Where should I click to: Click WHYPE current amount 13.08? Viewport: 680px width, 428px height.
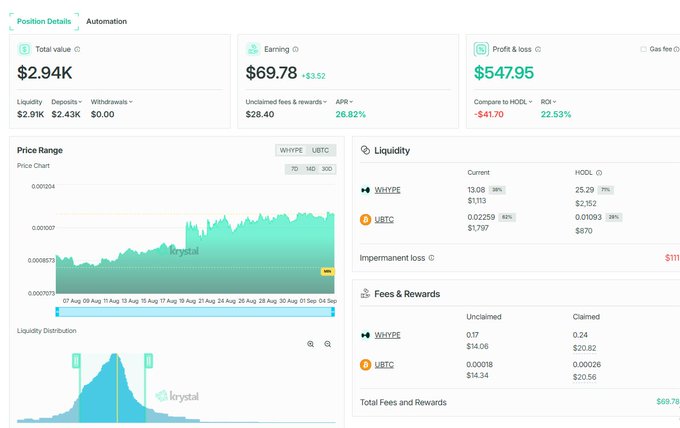coord(476,190)
